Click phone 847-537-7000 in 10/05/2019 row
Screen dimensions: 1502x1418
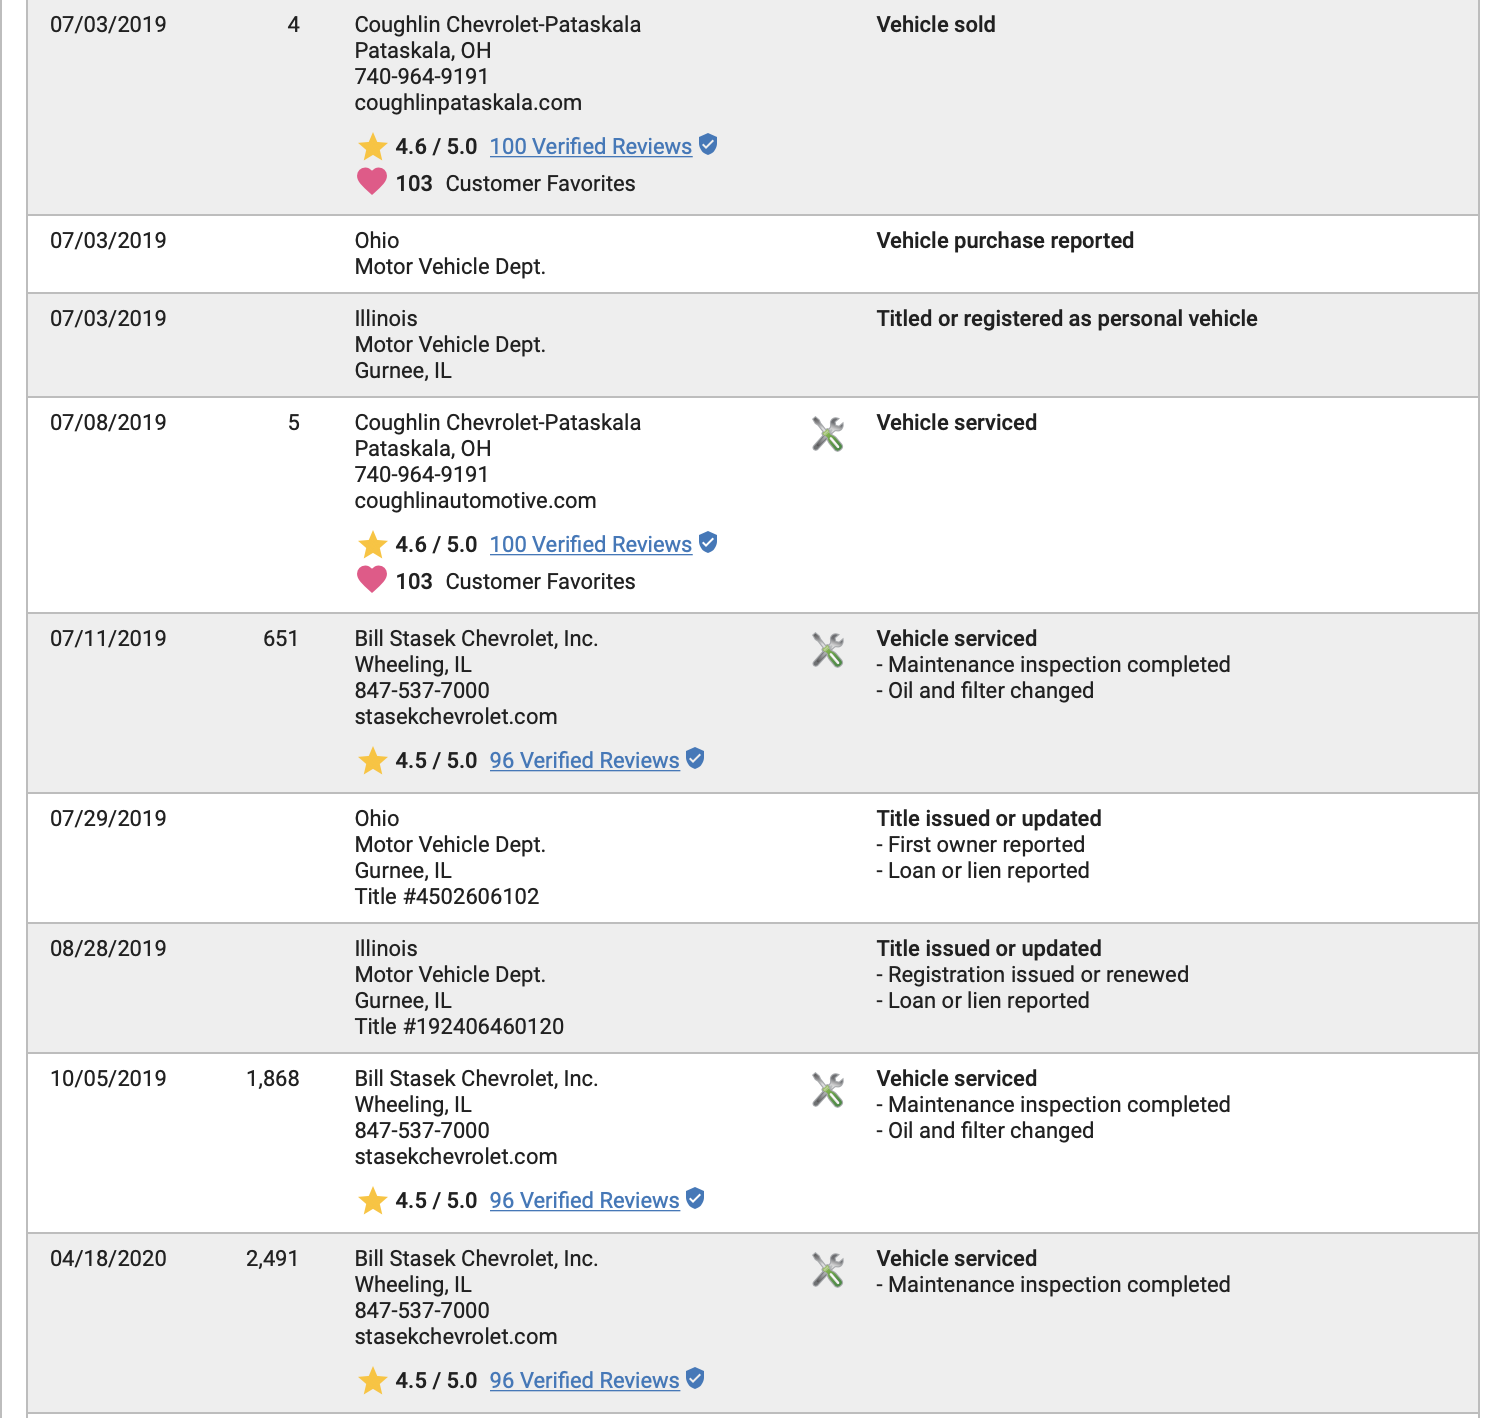coord(422,1131)
